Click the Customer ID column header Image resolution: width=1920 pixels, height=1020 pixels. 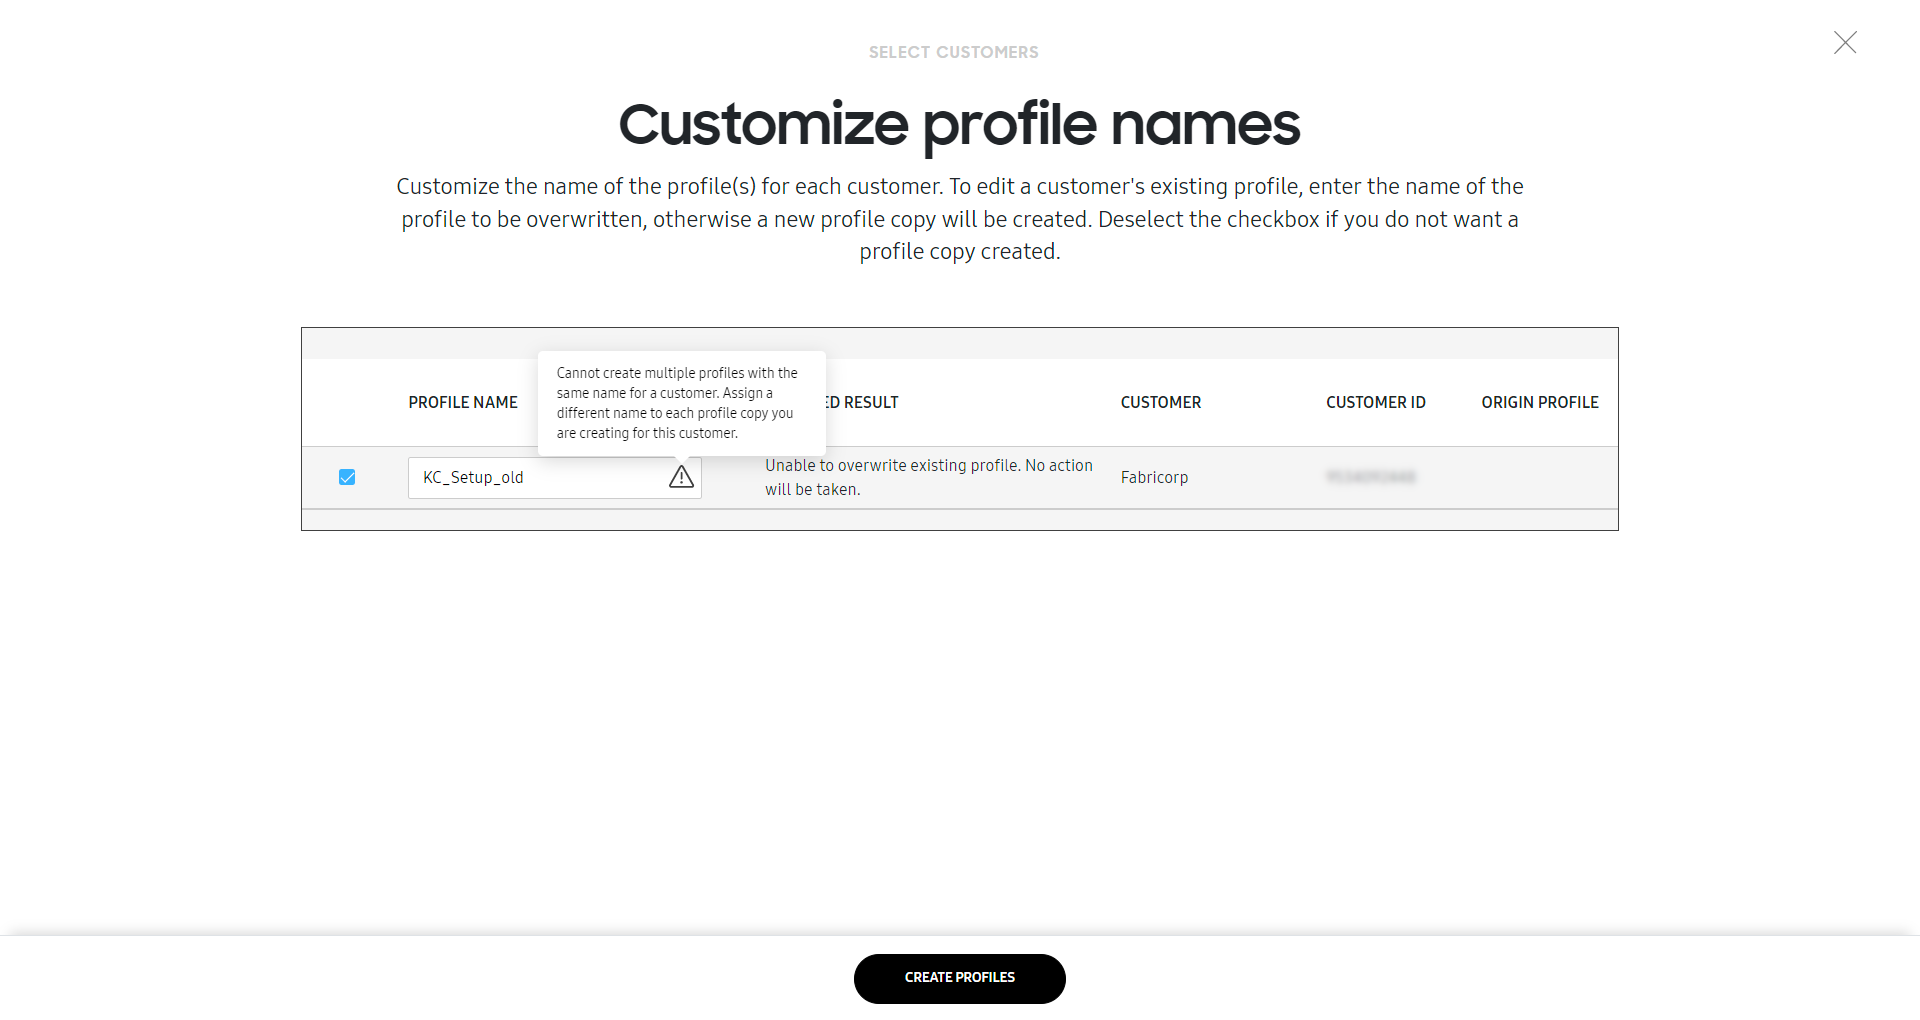(1376, 402)
